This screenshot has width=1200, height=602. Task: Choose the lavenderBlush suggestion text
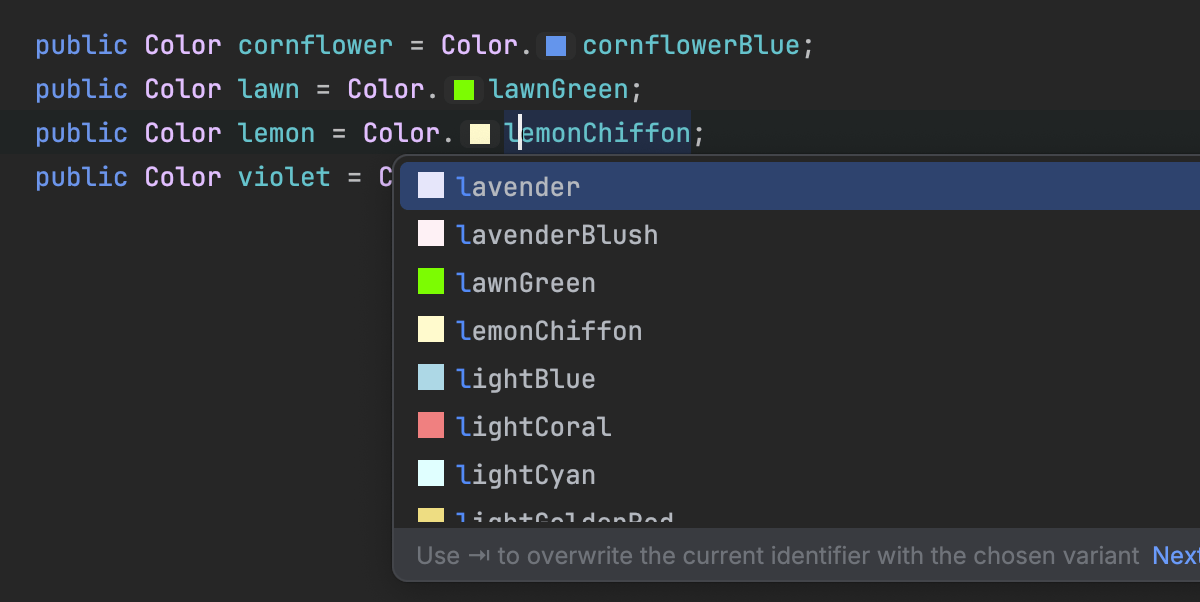click(x=557, y=235)
